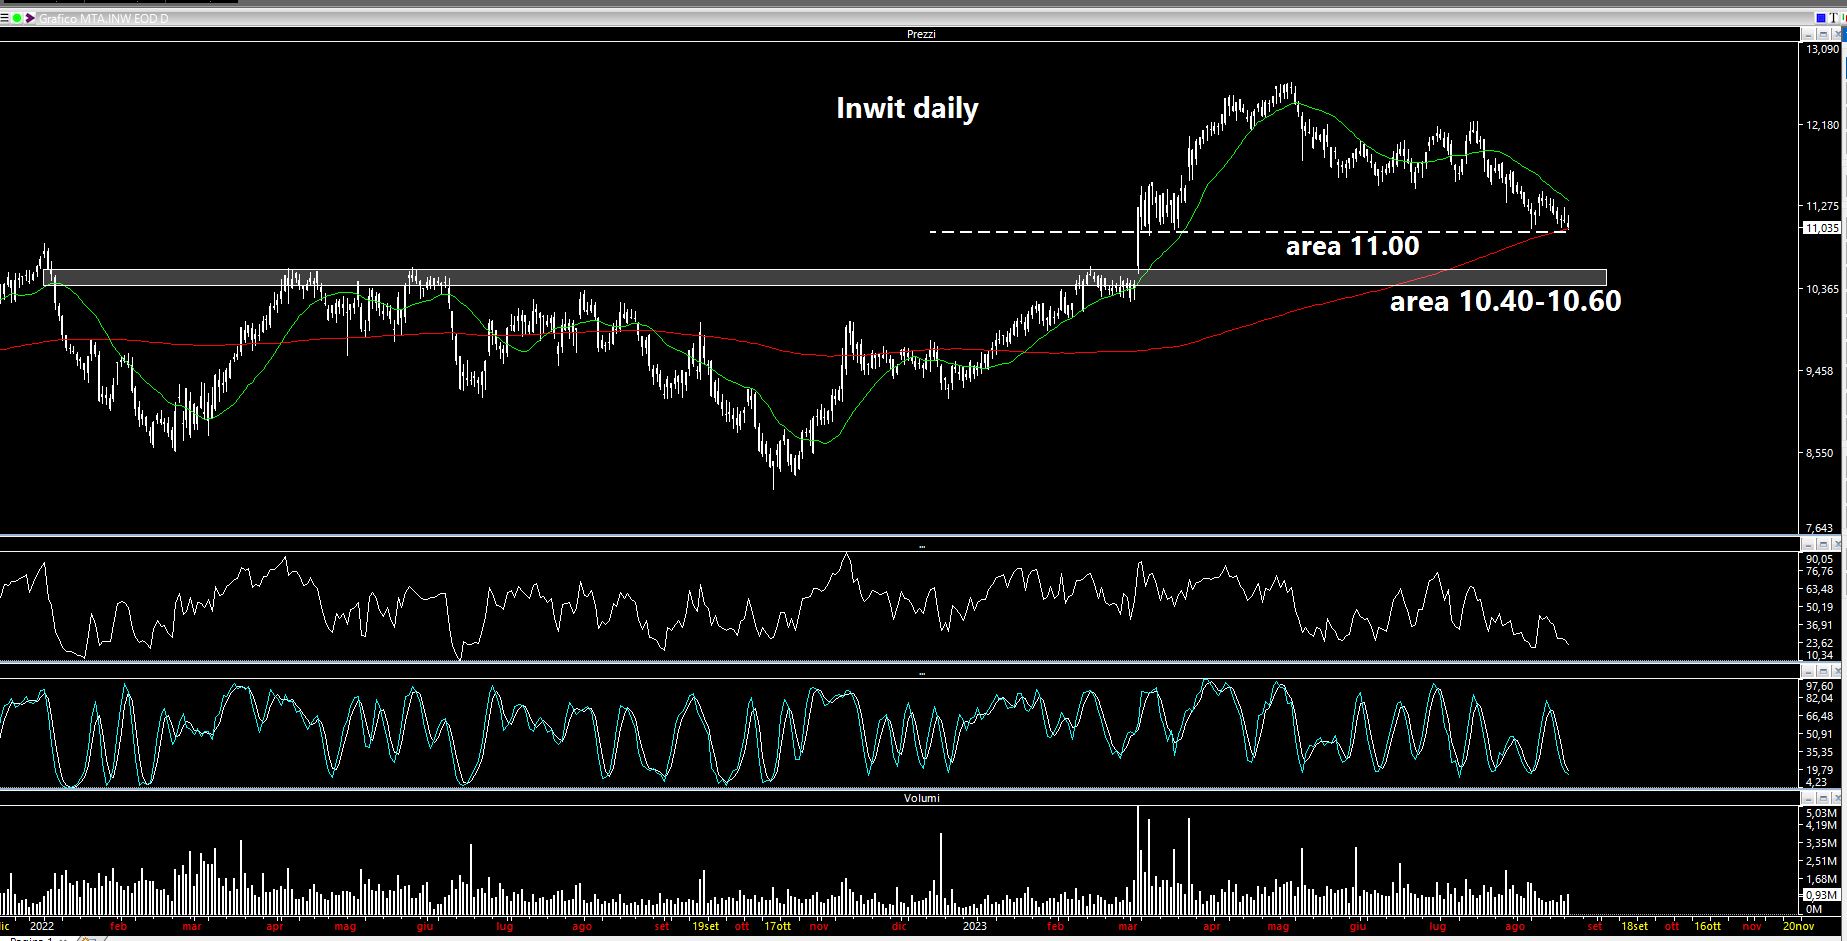Open the hamburger menu in chart title bar
This screenshot has width=1847, height=941.
(x=4, y=18)
